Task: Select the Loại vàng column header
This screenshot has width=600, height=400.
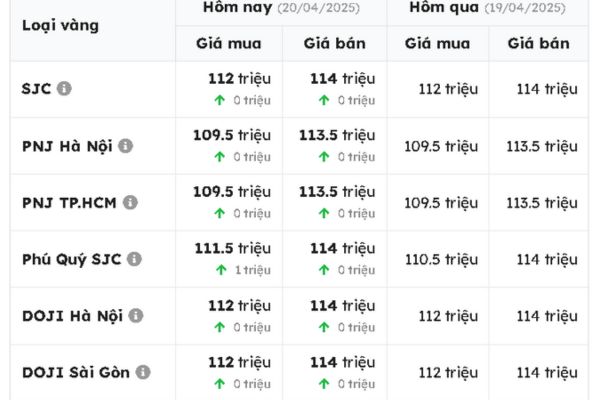Action: tap(61, 25)
